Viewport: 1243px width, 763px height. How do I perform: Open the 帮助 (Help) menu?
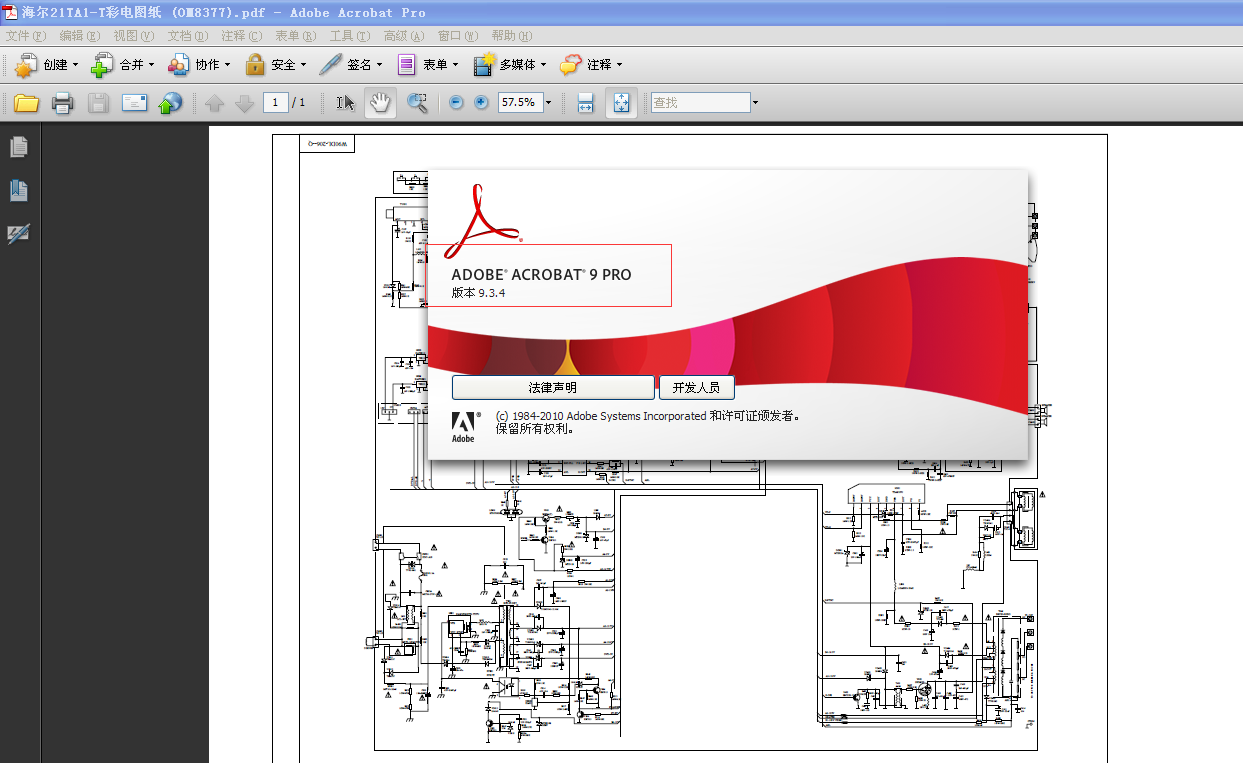(511, 36)
